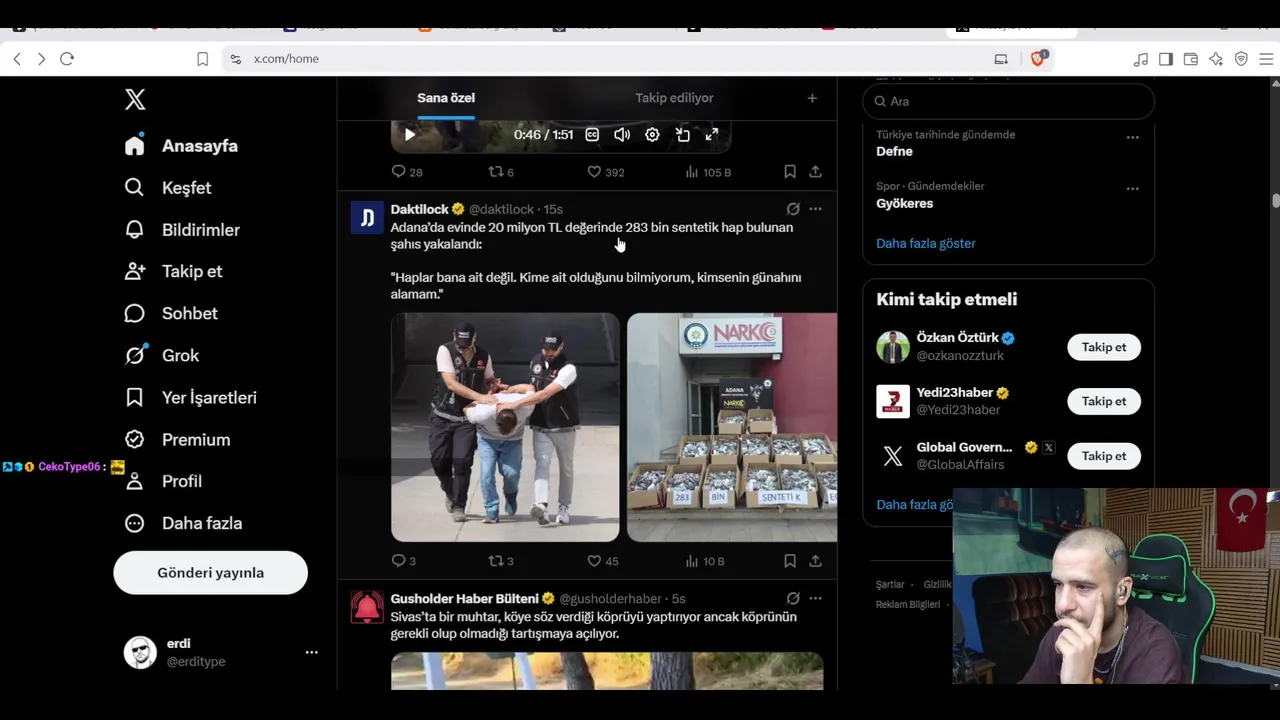Open the NARKO boxes photo

[x=732, y=427]
